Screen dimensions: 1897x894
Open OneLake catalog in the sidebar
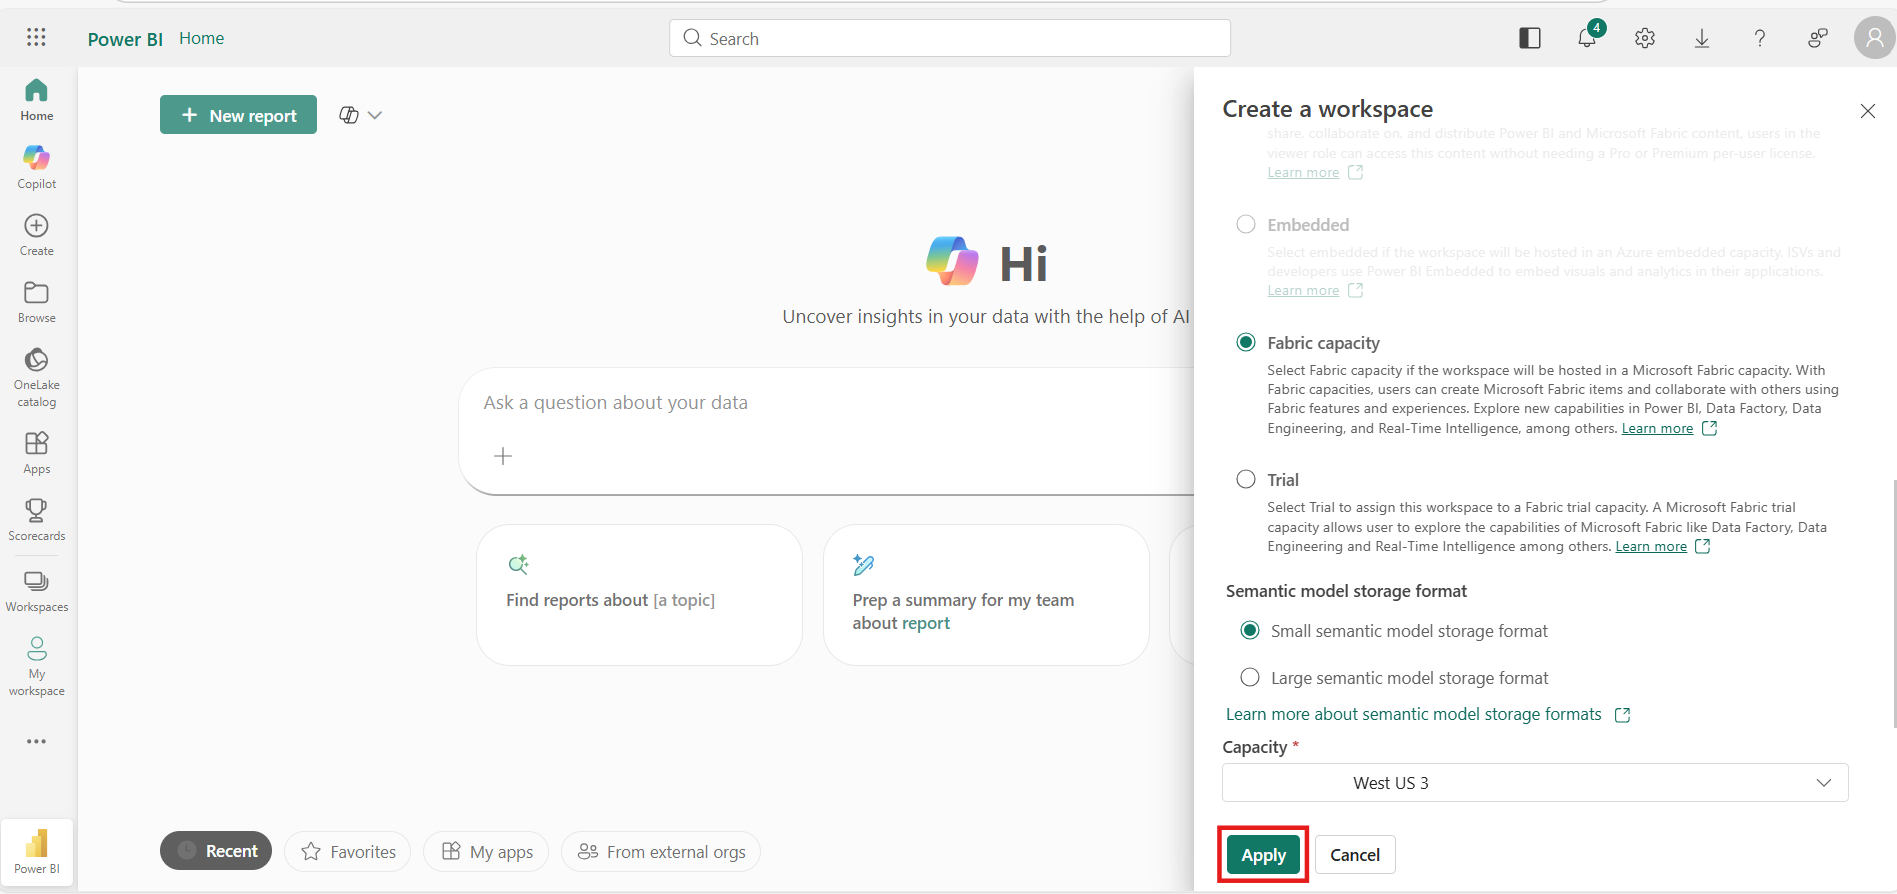click(x=37, y=377)
